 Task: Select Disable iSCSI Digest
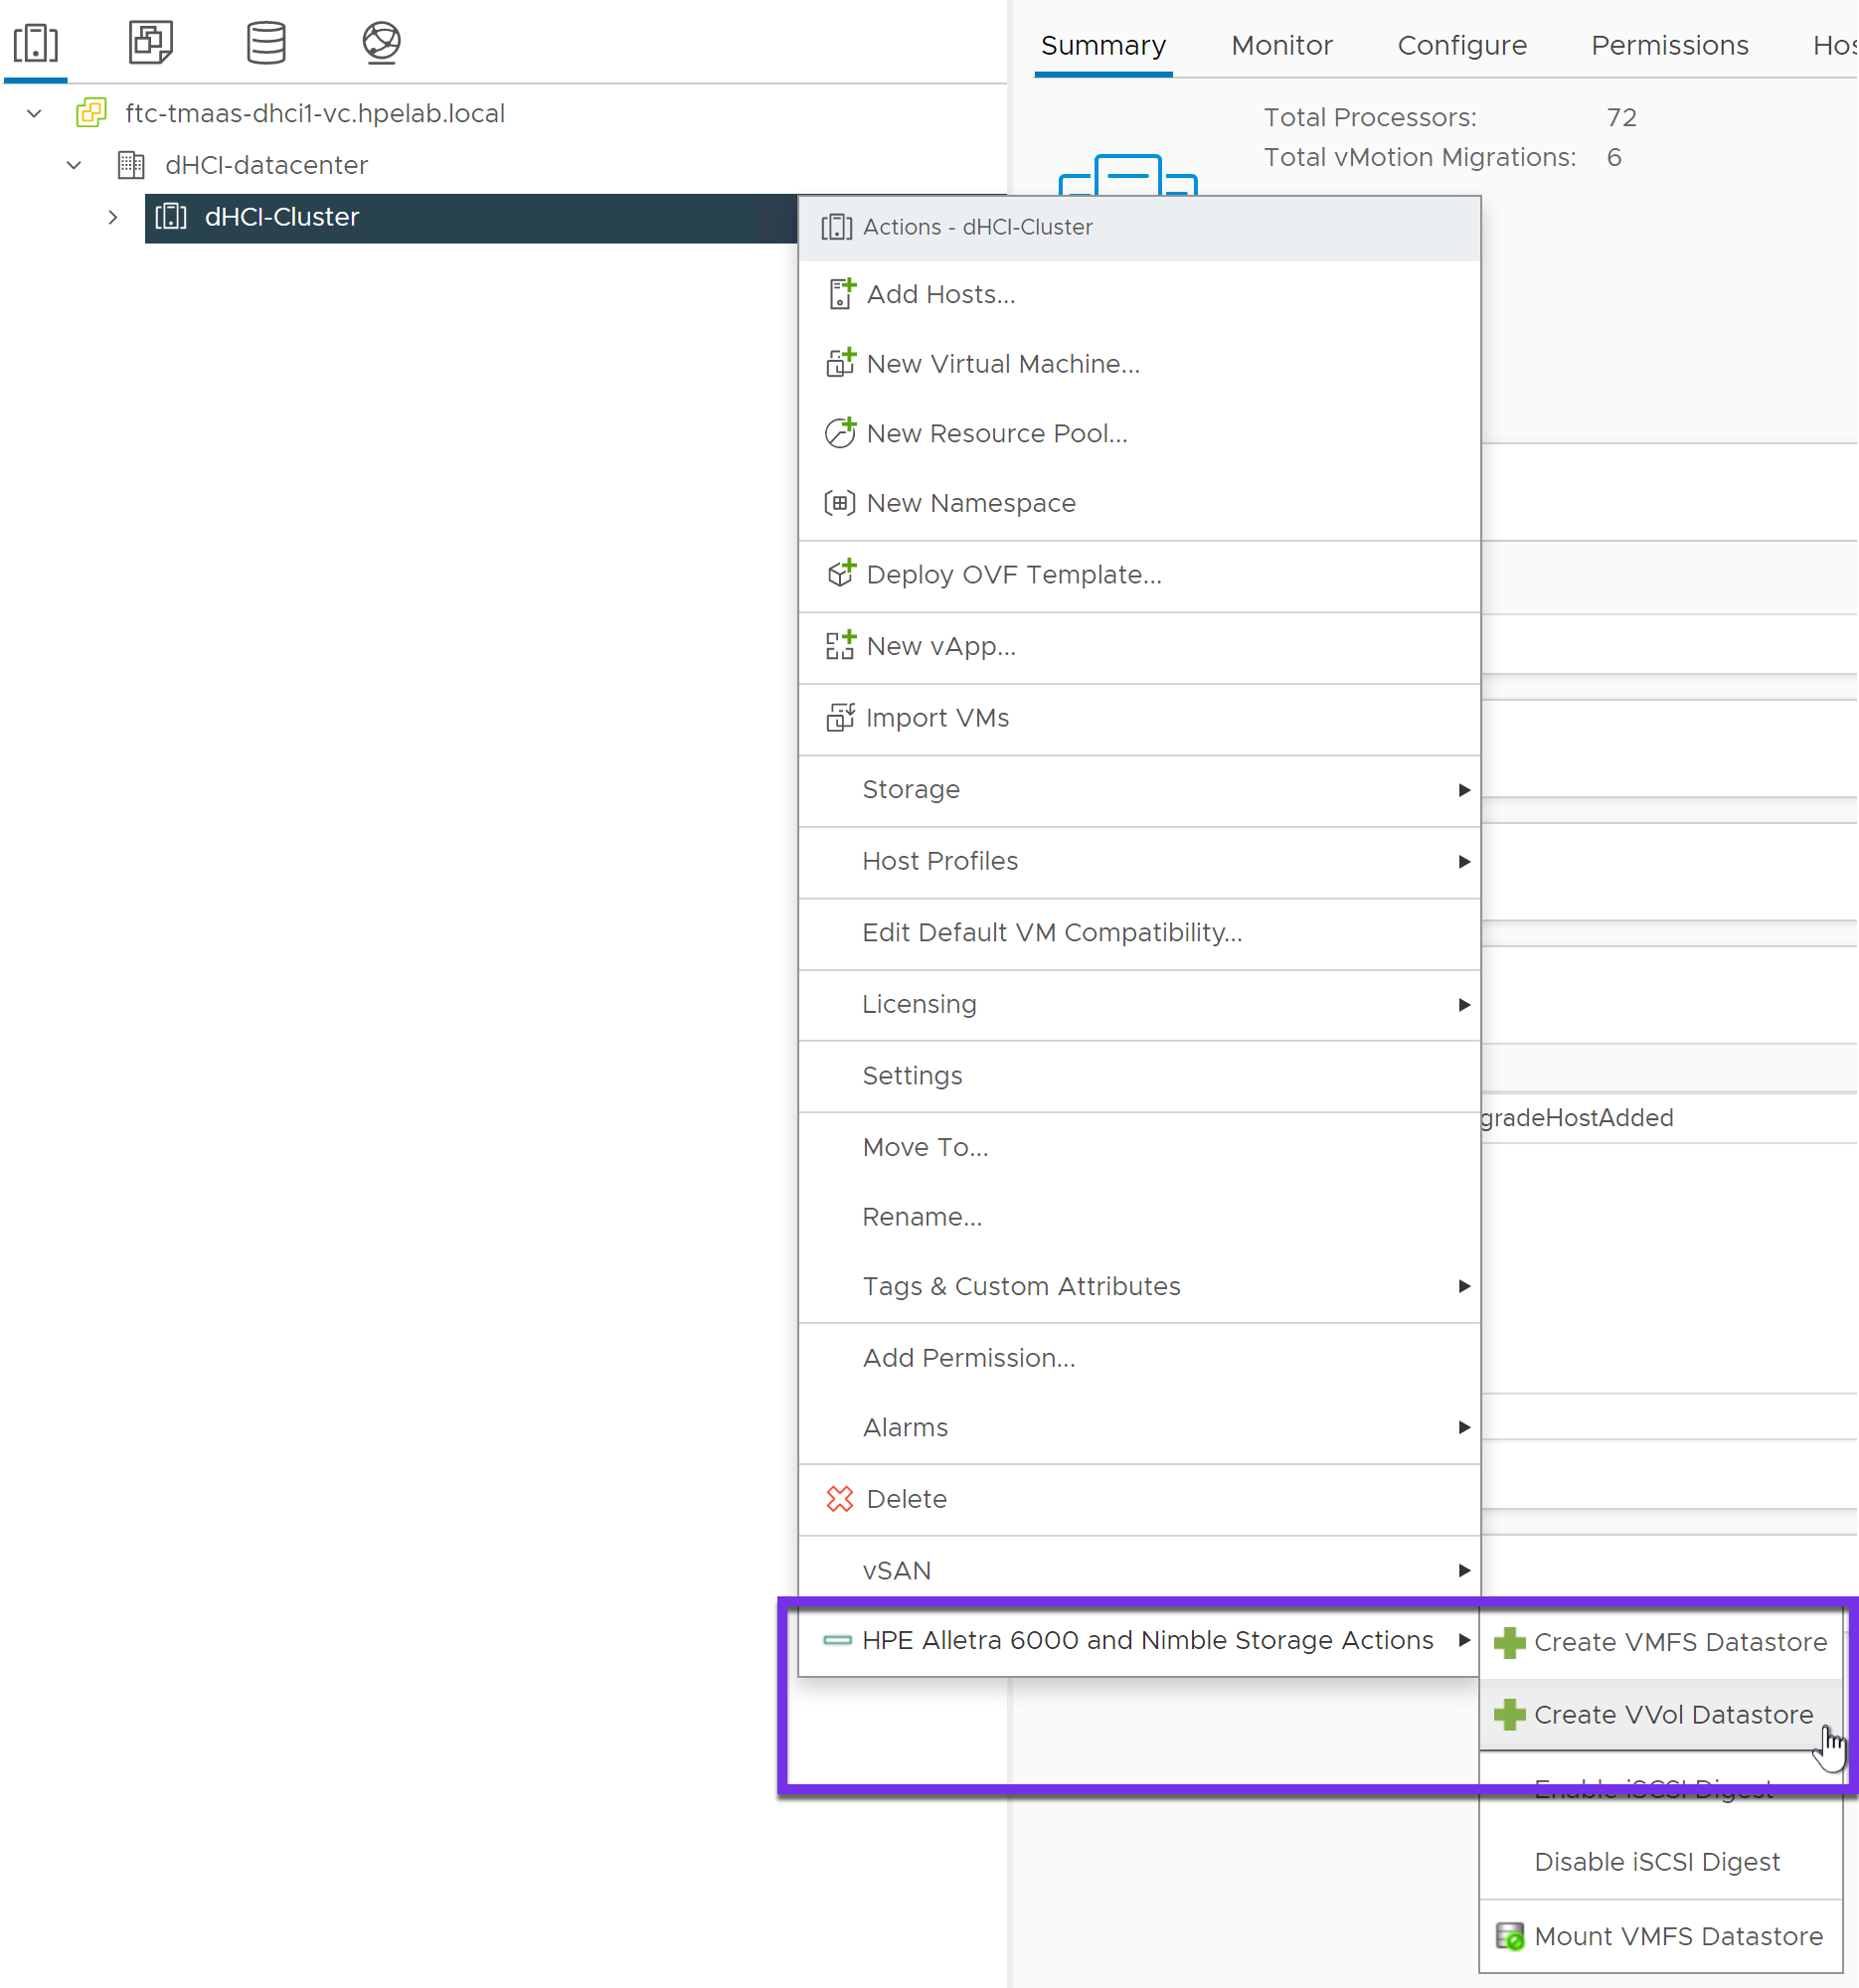1656,1861
